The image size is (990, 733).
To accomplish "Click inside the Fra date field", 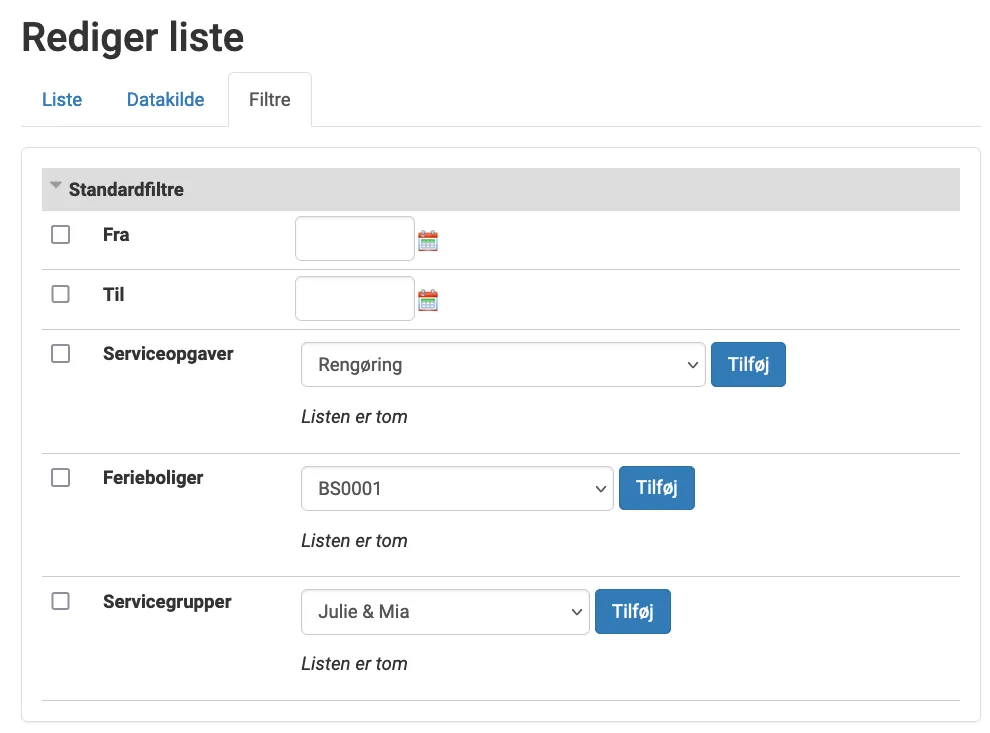I will point(354,238).
